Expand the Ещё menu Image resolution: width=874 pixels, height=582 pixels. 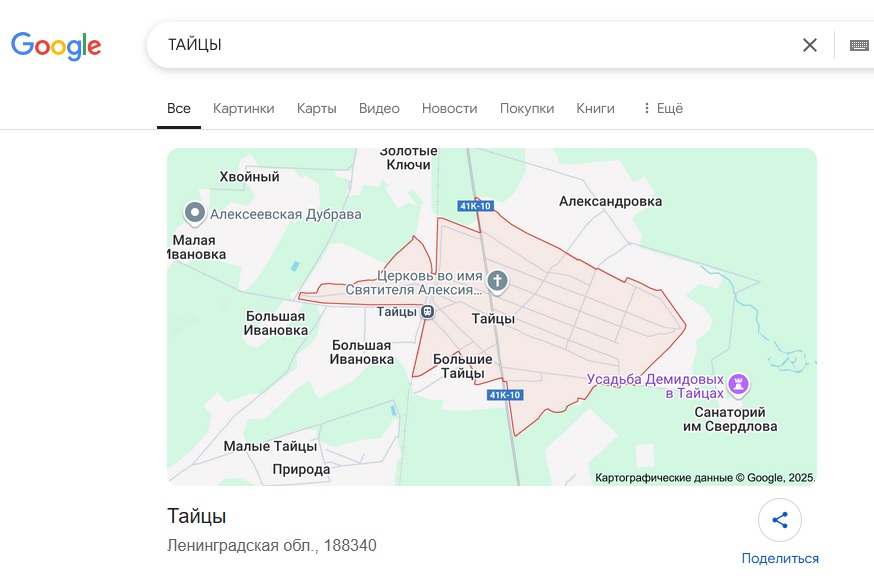coord(663,108)
